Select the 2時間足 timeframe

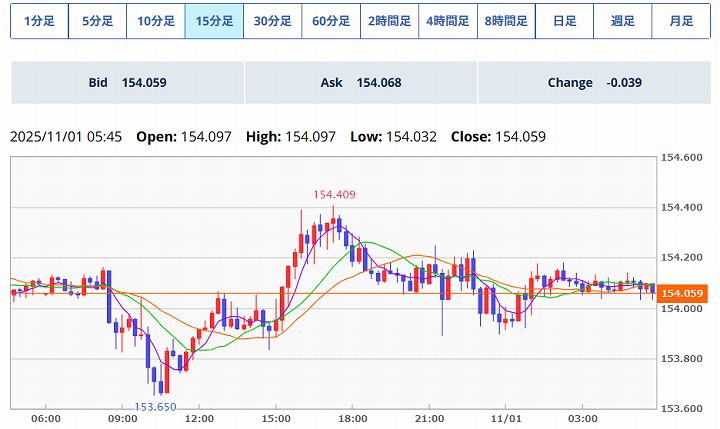pyautogui.click(x=389, y=21)
